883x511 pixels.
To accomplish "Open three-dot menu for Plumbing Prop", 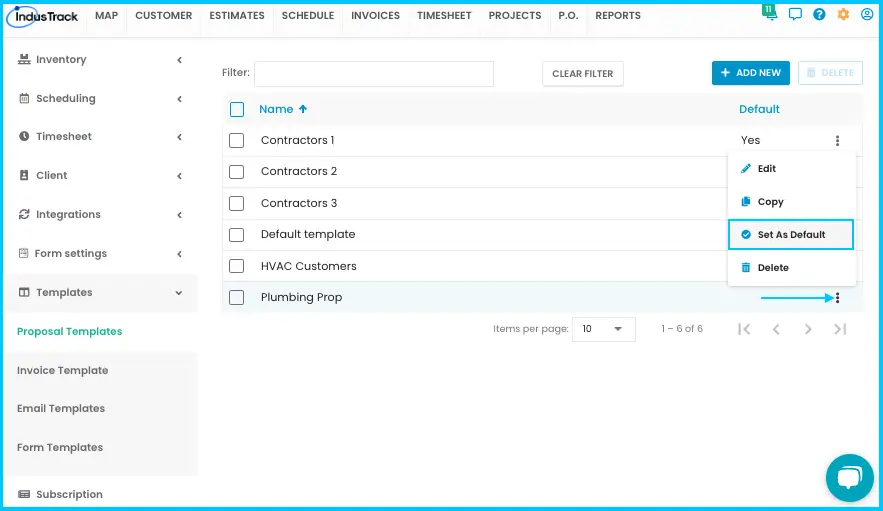I will click(837, 297).
